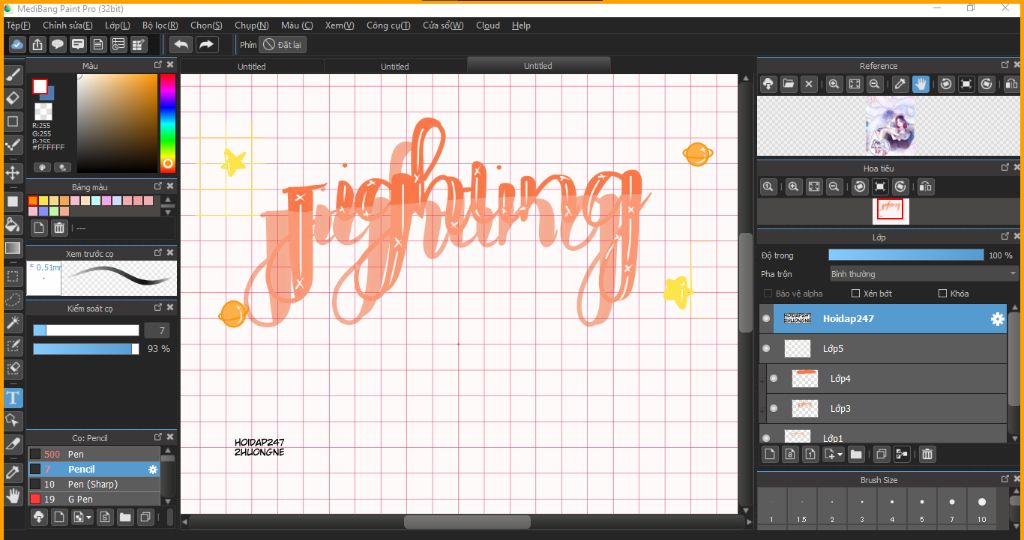The image size is (1024, 540).
Task: Click the speech bubble icon in toolbar
Action: pos(57,44)
